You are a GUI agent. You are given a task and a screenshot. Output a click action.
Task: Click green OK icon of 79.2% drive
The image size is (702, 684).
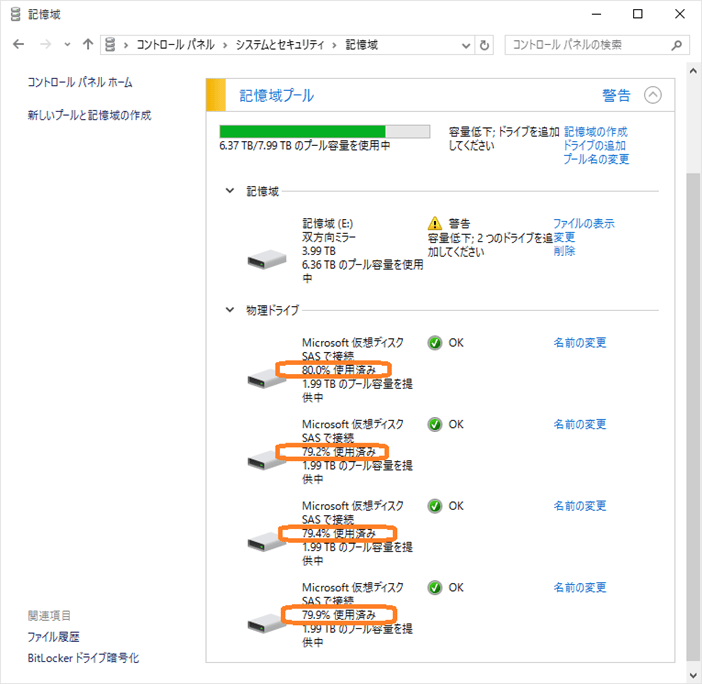tap(435, 424)
